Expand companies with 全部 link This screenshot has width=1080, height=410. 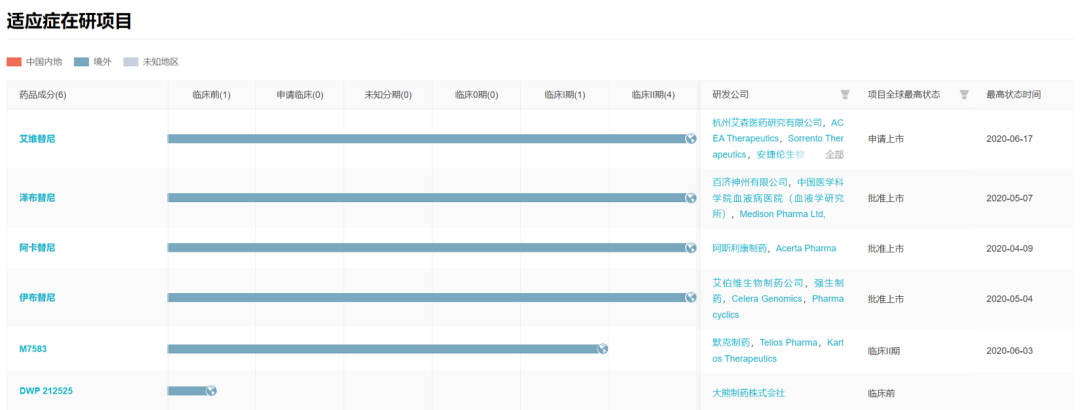[834, 154]
